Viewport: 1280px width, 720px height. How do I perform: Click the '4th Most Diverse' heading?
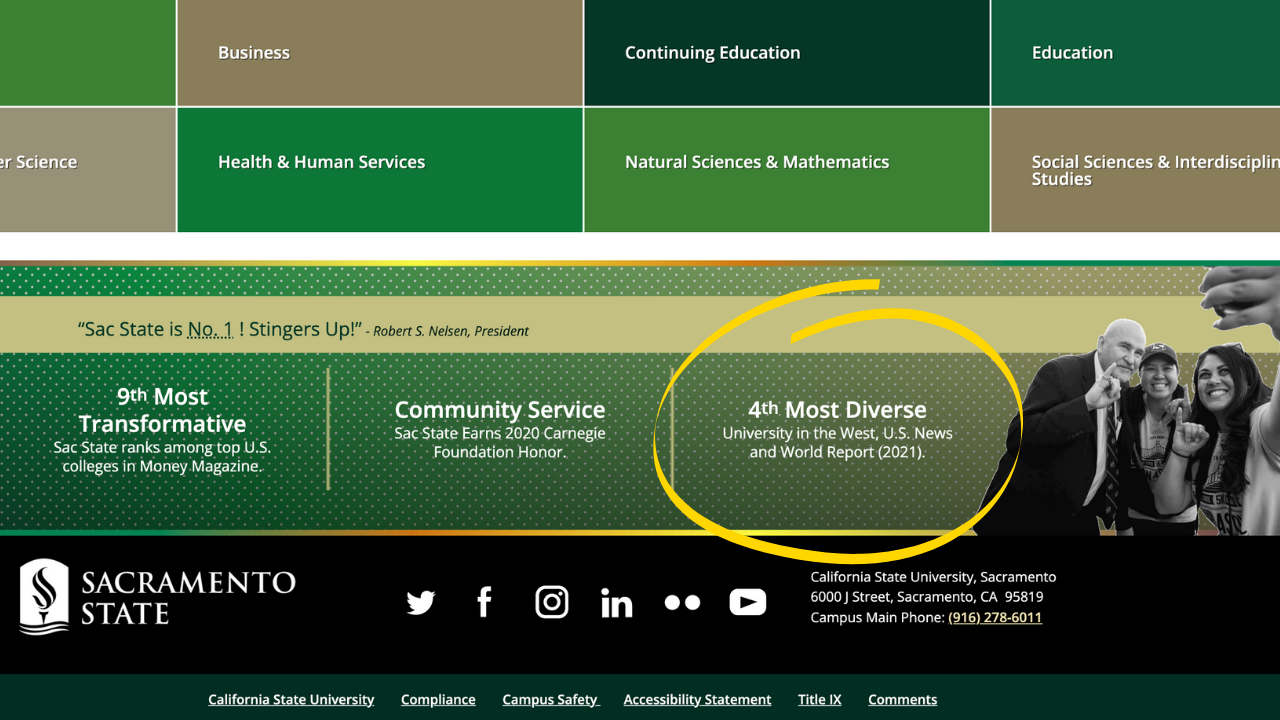[837, 410]
